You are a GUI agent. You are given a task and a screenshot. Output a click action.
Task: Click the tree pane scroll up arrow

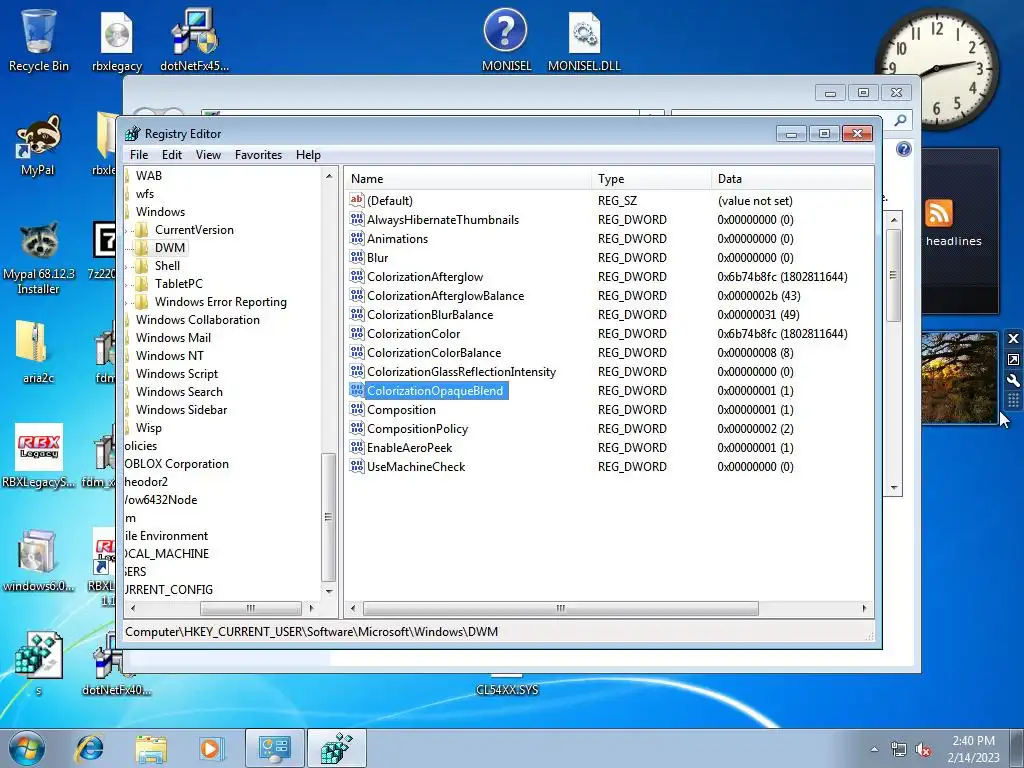(x=329, y=176)
